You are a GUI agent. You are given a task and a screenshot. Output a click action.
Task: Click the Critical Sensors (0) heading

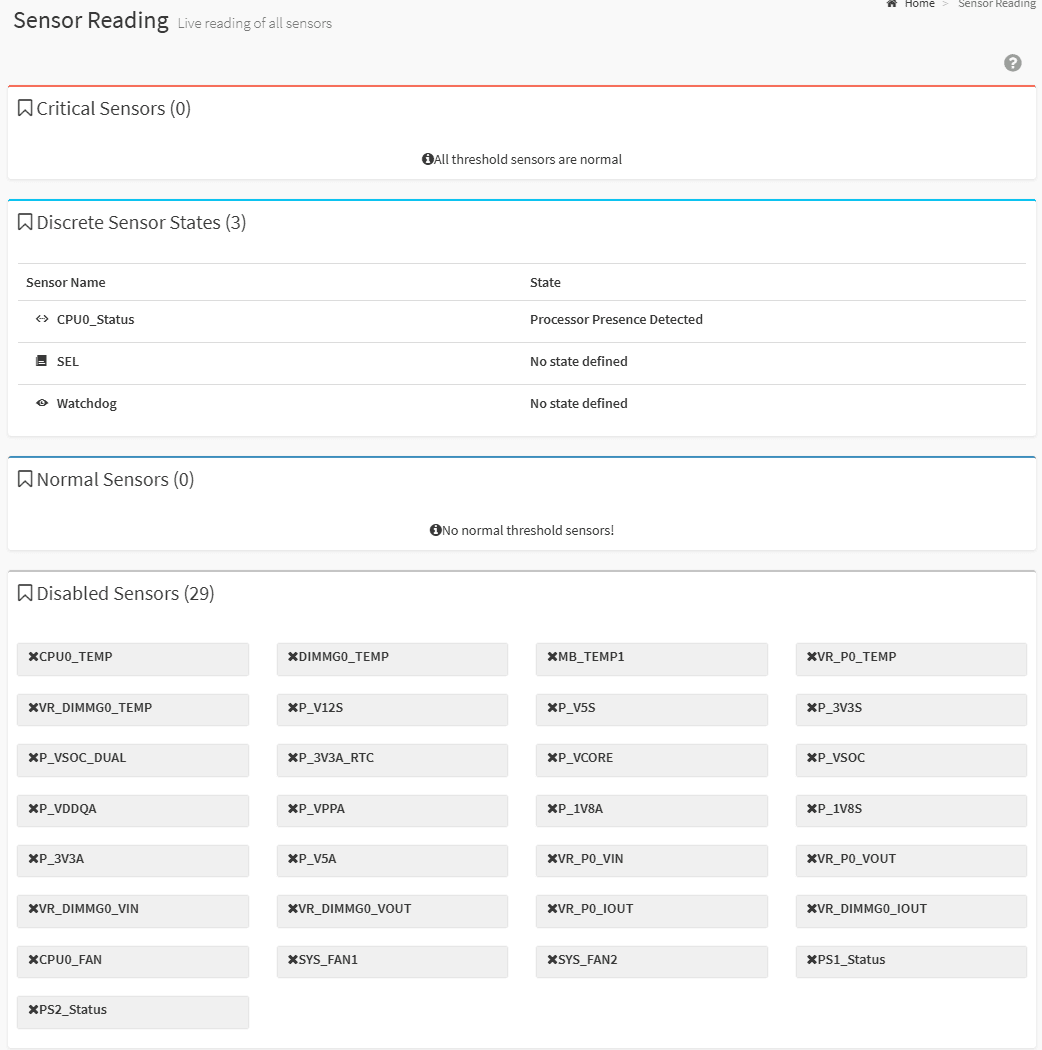[113, 108]
